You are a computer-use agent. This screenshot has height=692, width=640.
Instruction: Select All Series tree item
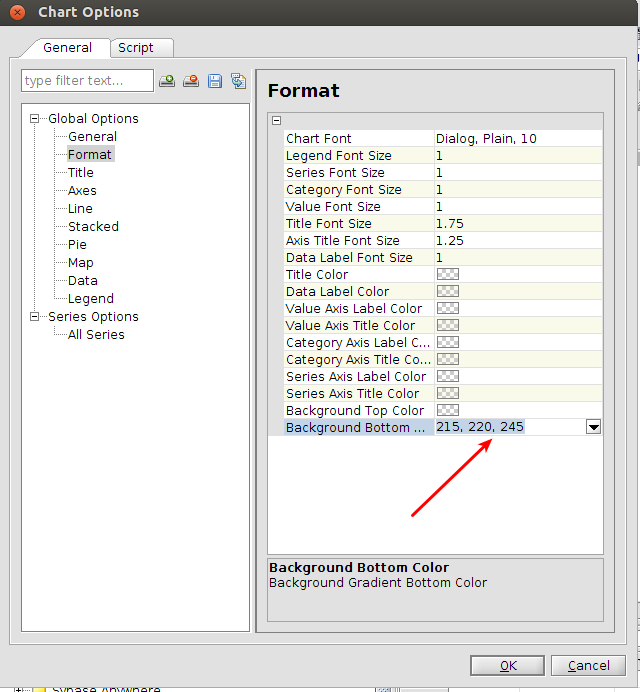(96, 335)
